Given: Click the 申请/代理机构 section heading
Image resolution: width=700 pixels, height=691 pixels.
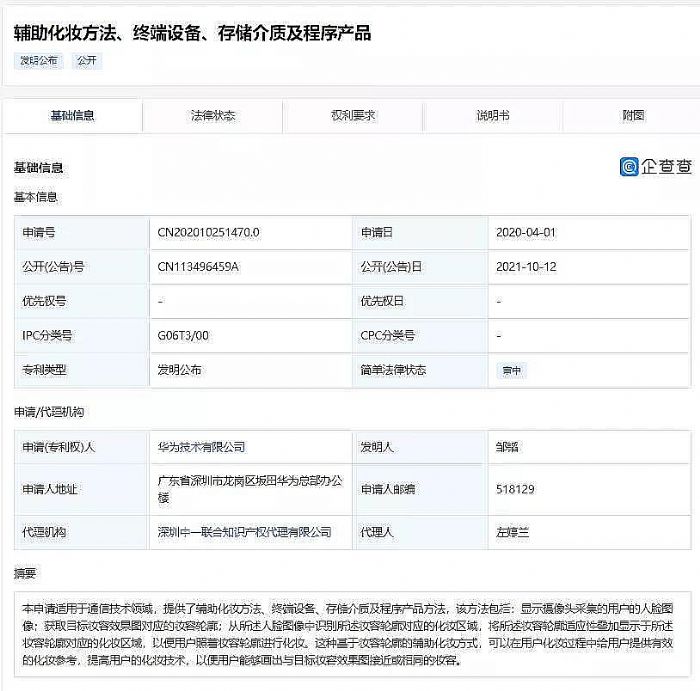Looking at the screenshot, I should 49,412.
